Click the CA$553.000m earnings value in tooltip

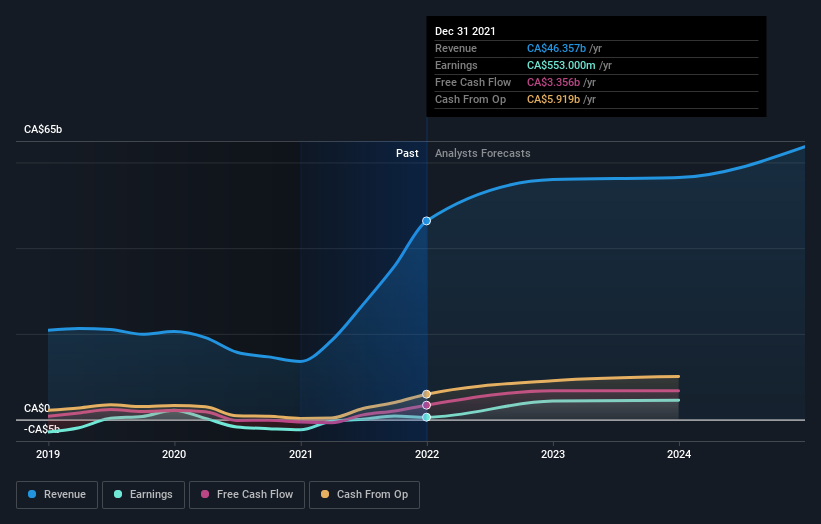tap(561, 65)
